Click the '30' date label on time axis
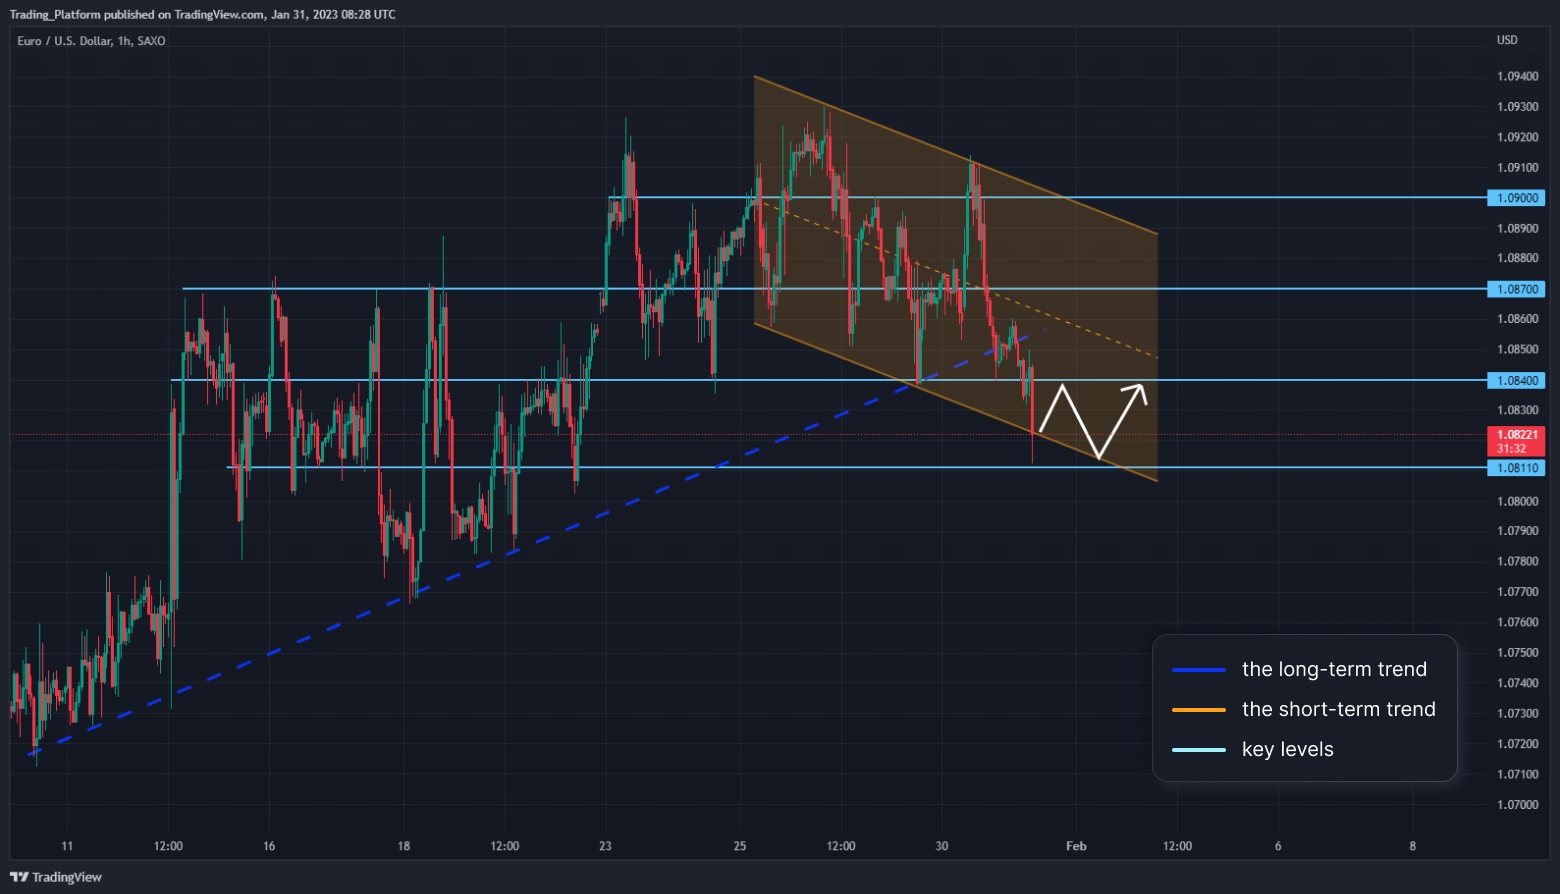 pos(942,846)
